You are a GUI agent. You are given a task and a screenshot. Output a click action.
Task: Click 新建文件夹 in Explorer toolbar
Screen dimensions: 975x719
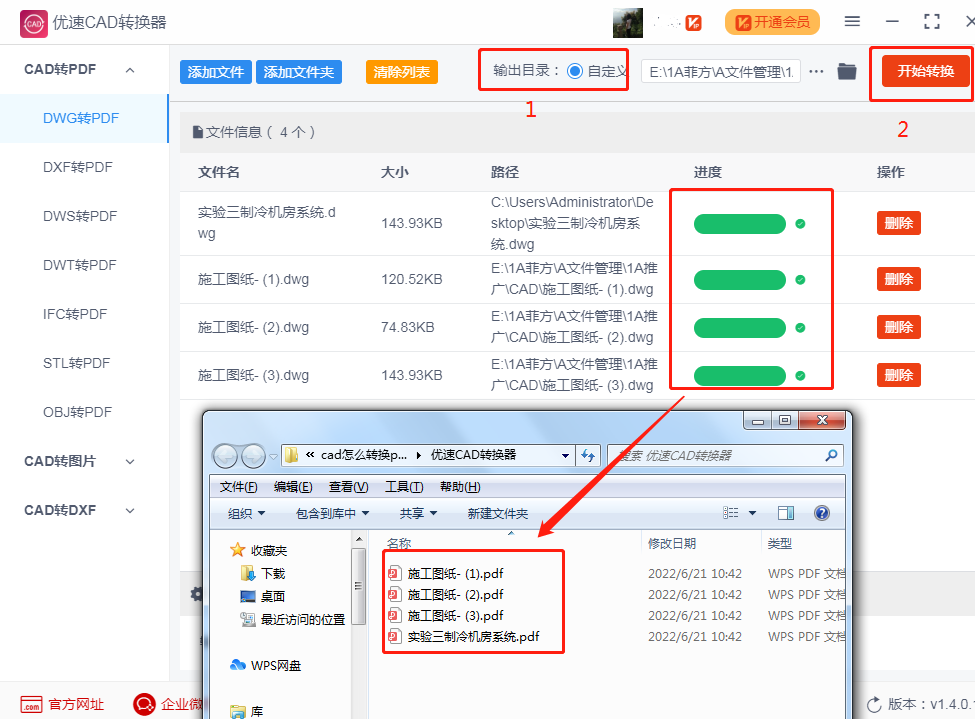point(497,514)
